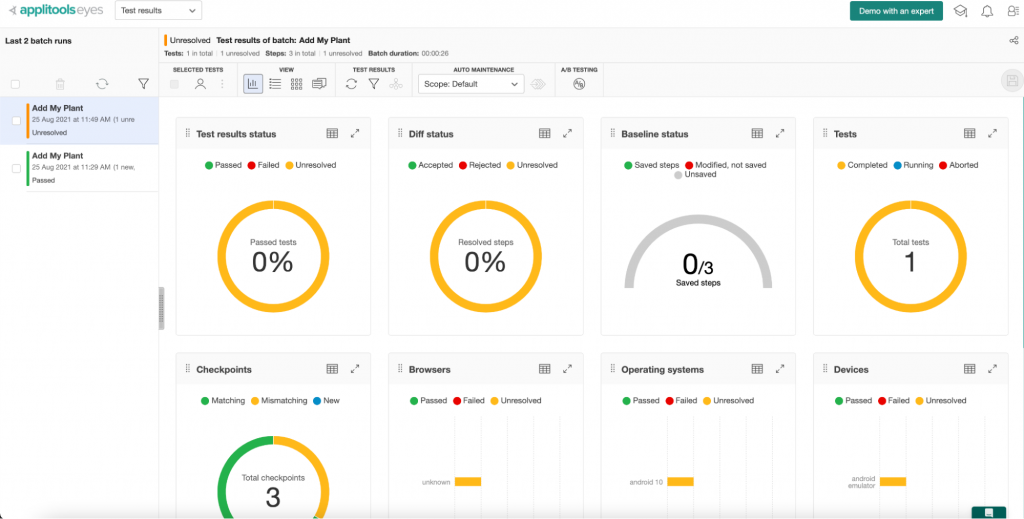1024x519 pixels.
Task: Expand the Diff status widget to fullscreen
Action: tap(567, 133)
